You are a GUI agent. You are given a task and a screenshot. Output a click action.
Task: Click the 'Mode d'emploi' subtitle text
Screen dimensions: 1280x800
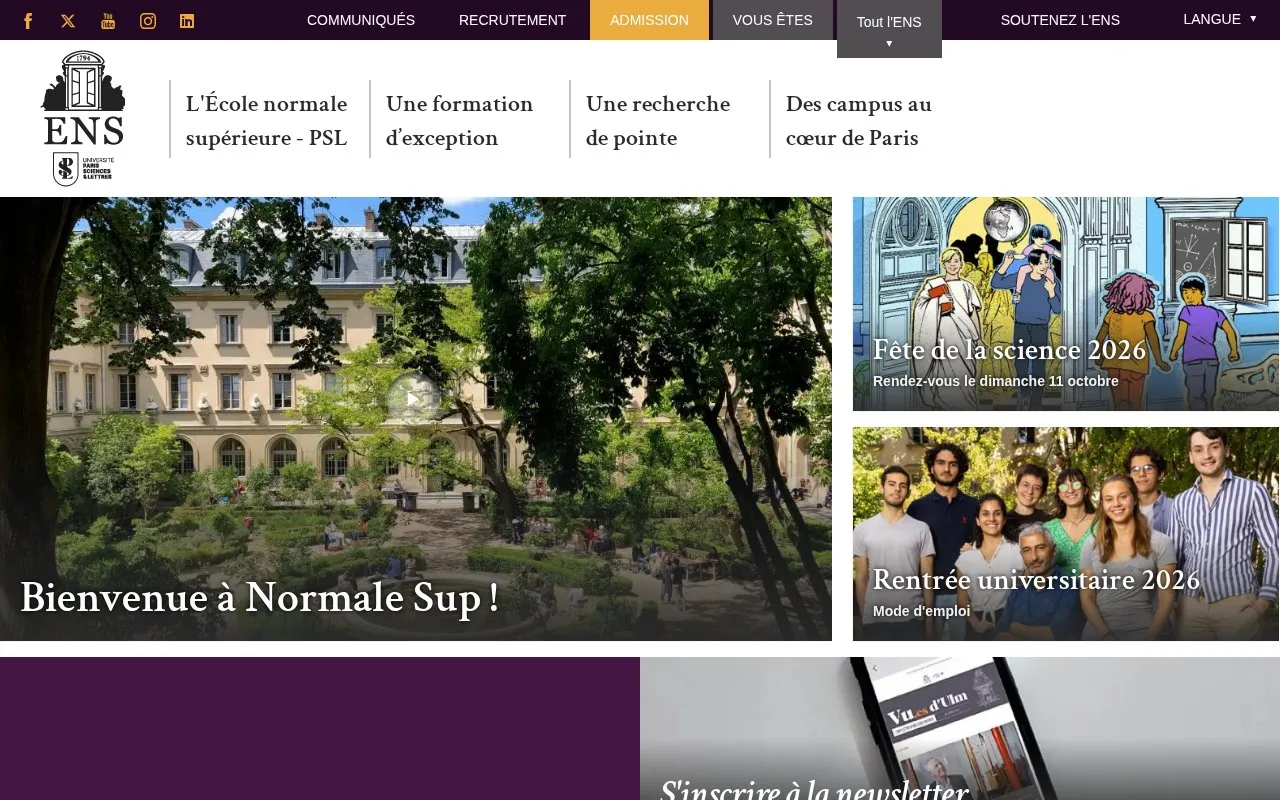(921, 611)
